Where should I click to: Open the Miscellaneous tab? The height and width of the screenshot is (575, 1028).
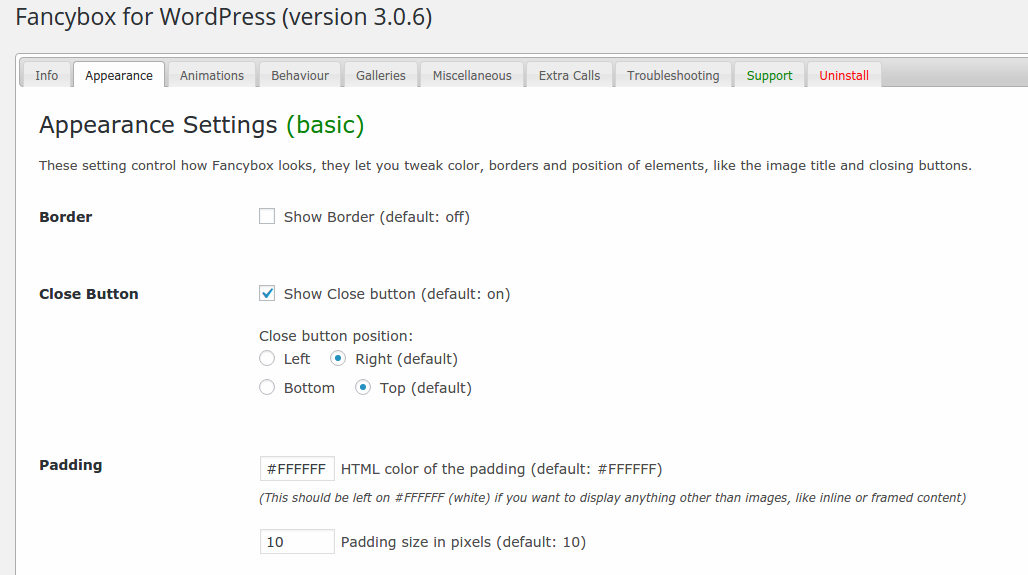pos(472,75)
